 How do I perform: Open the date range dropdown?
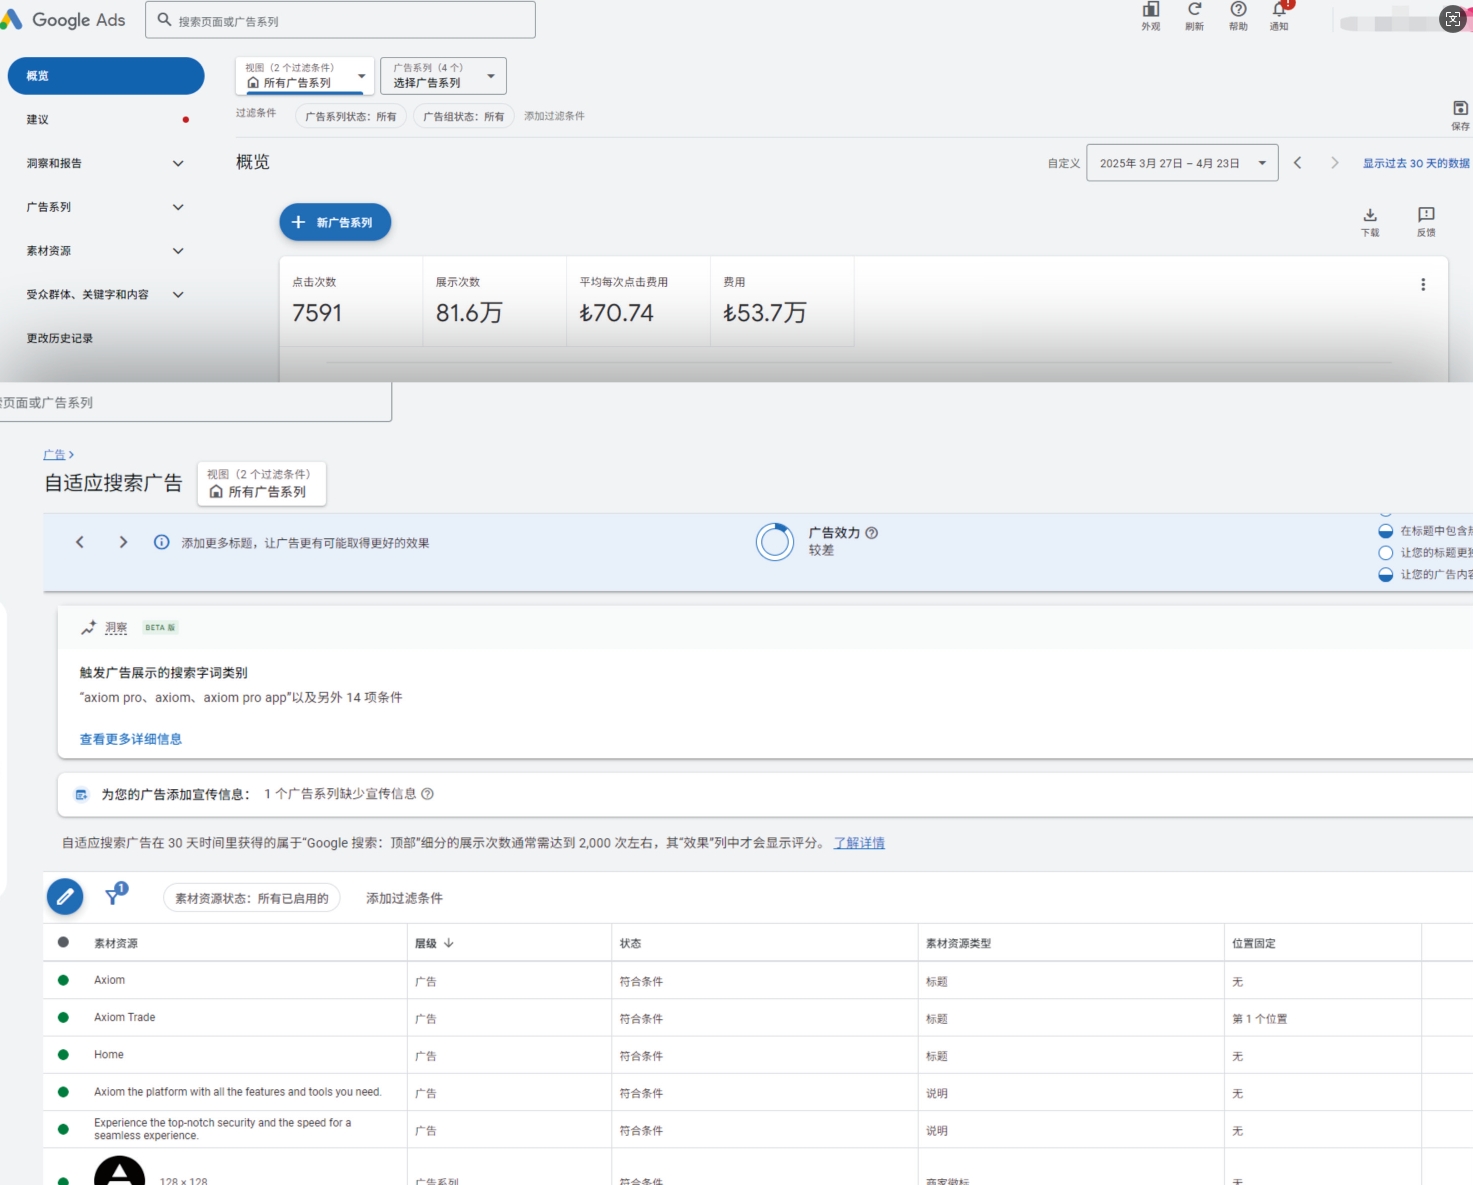point(1181,163)
